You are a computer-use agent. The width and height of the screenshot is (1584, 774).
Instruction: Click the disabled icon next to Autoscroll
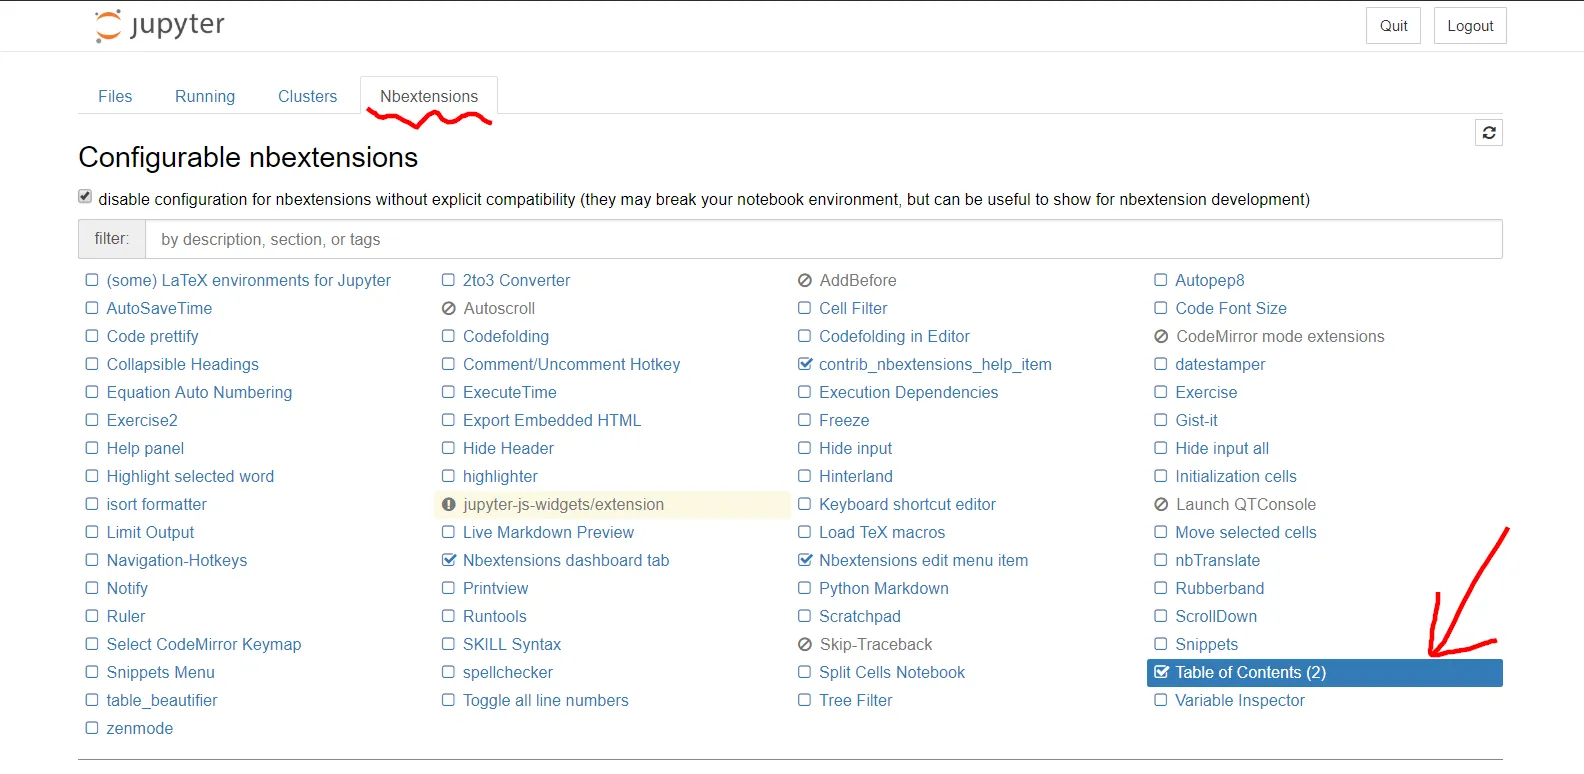449,309
